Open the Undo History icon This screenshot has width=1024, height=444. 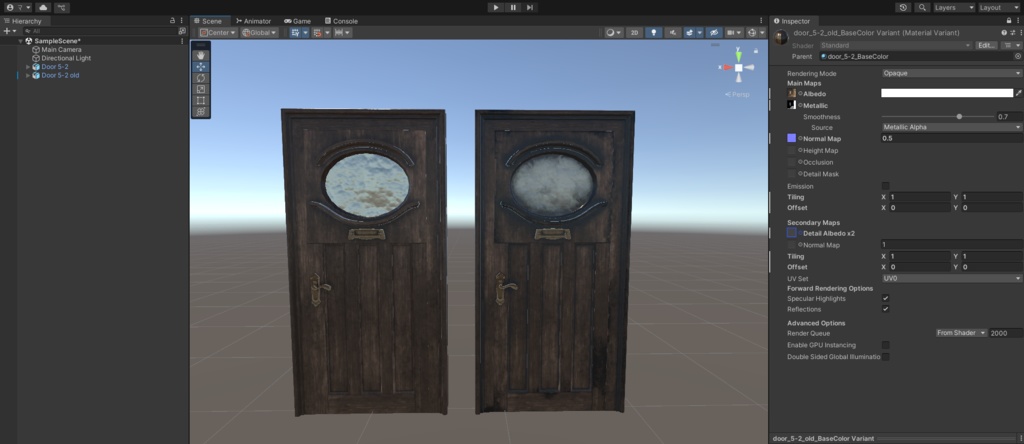pyautogui.click(x=903, y=7)
